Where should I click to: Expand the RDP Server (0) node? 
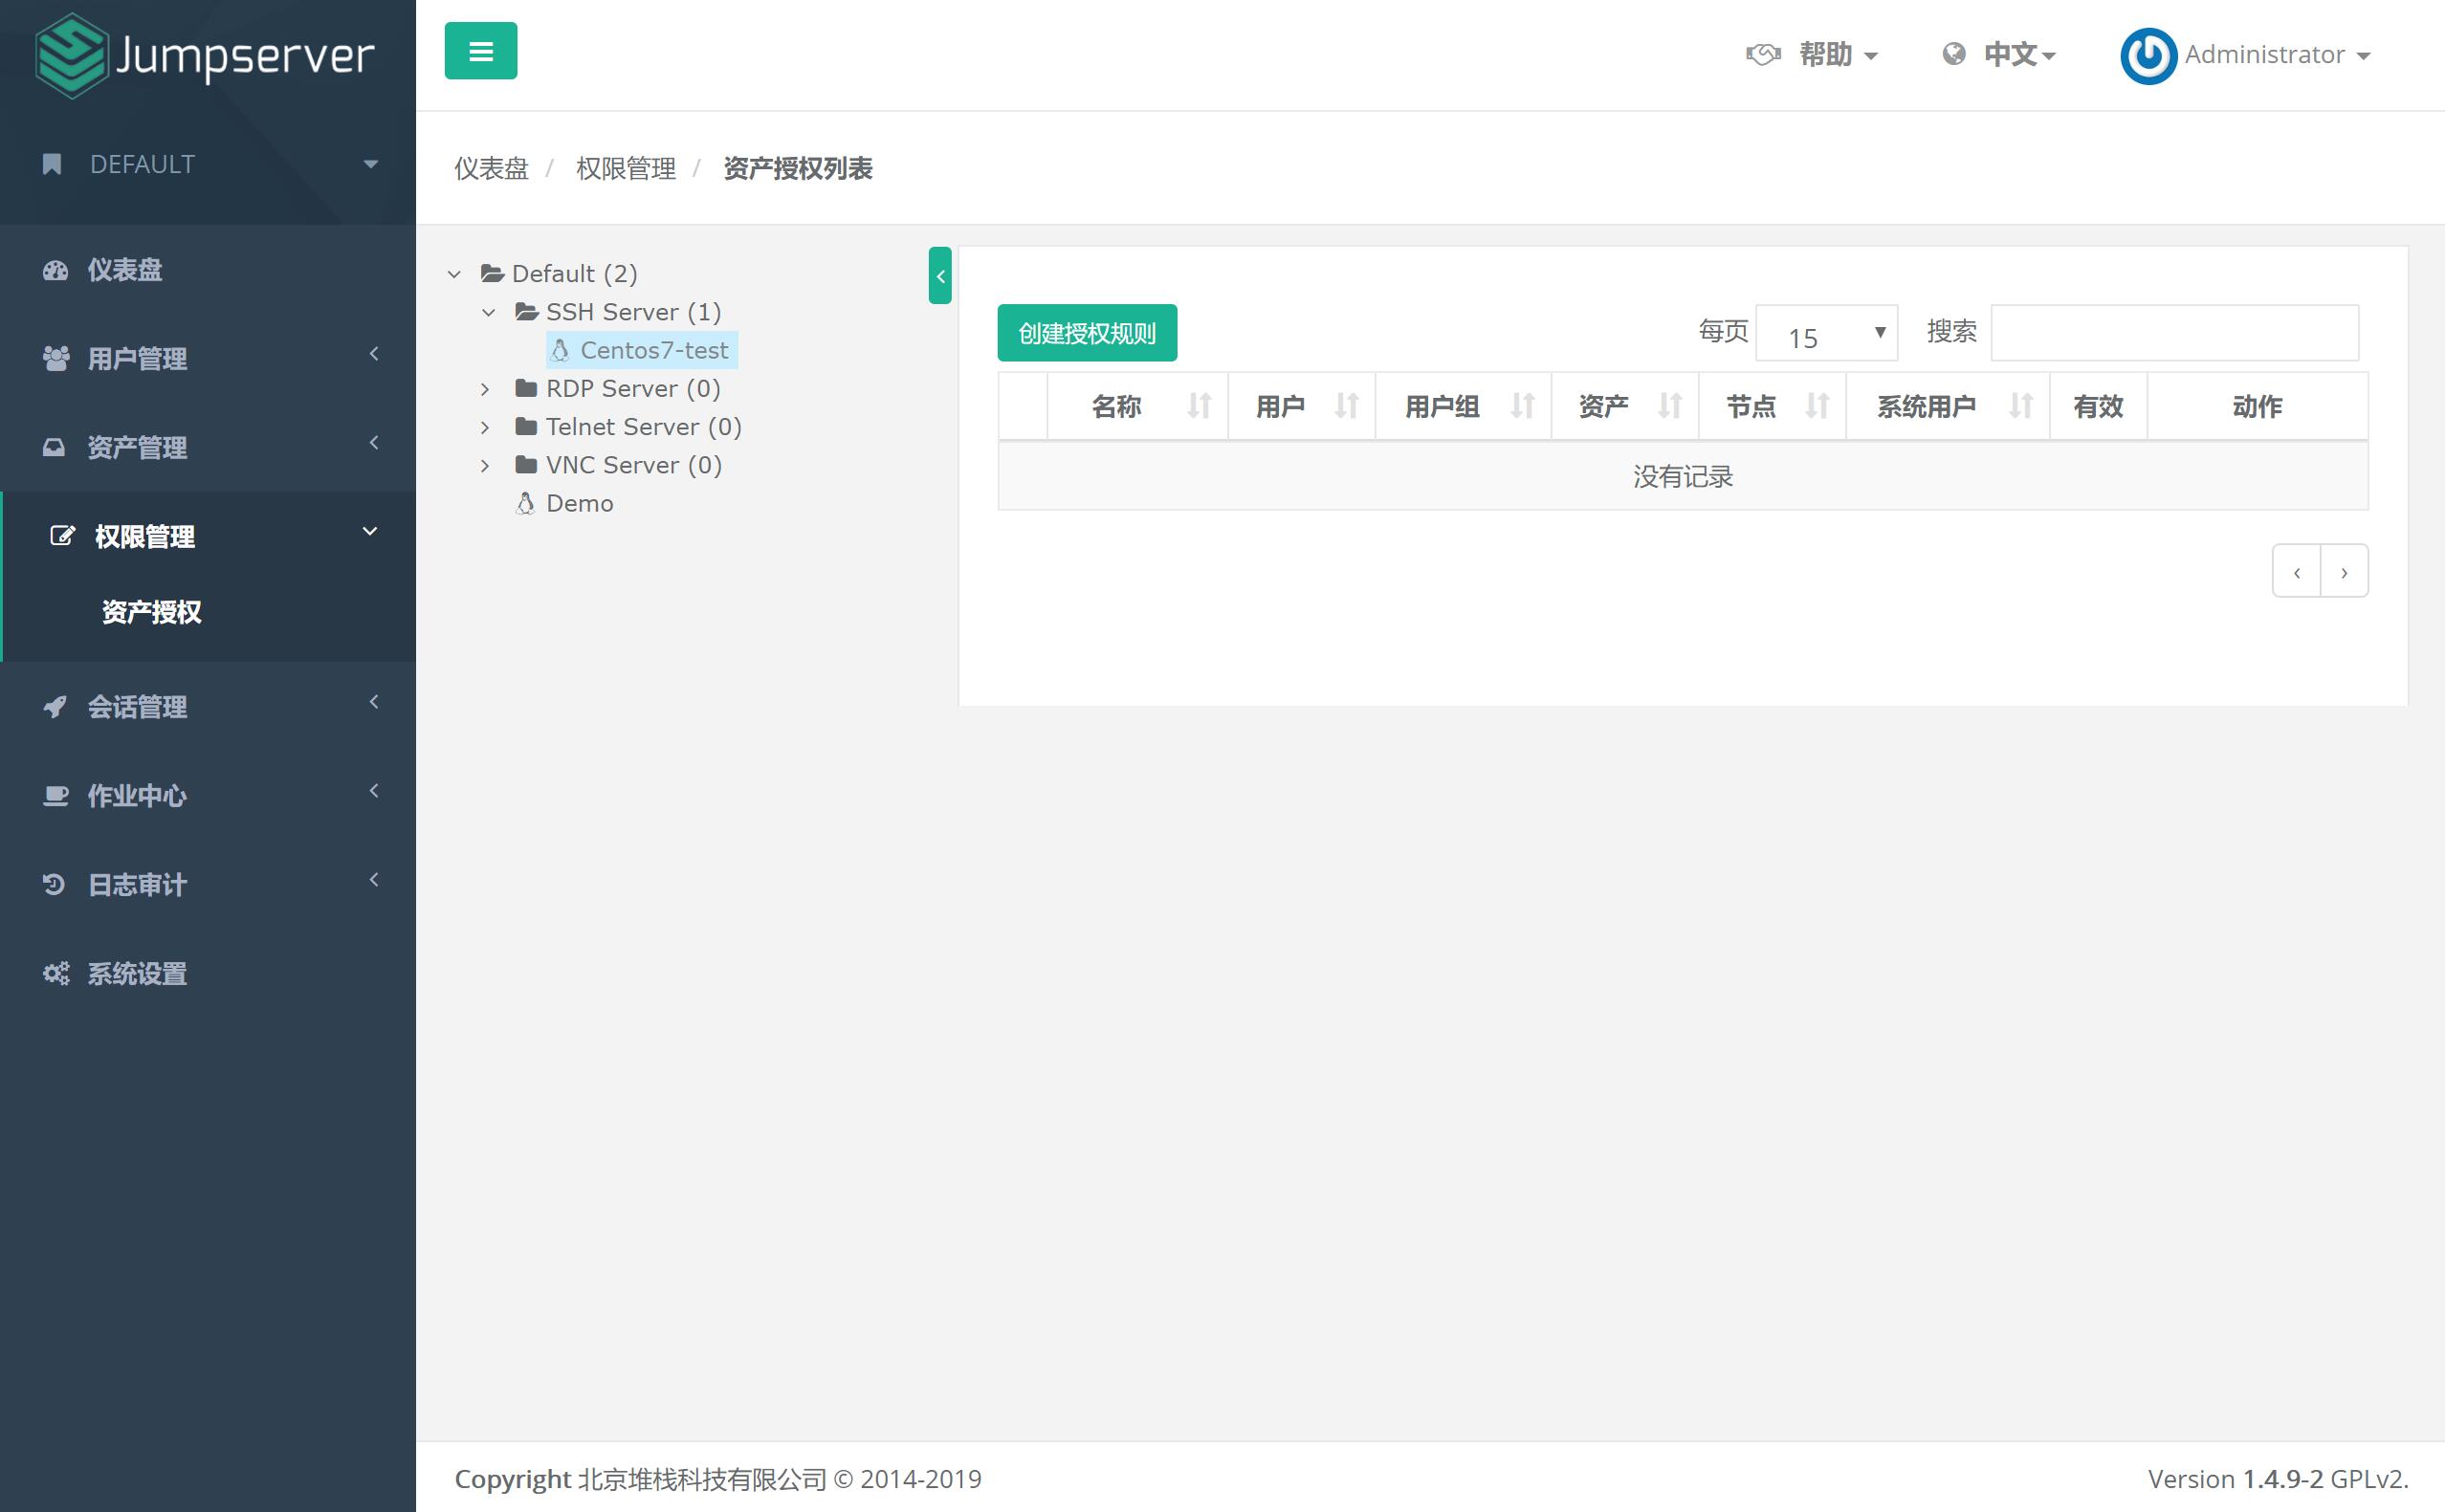(485, 389)
